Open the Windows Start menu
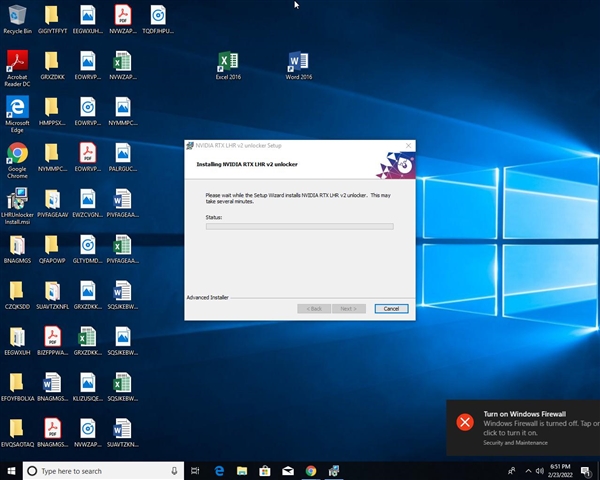This screenshot has width=600, height=480. tap(11, 471)
